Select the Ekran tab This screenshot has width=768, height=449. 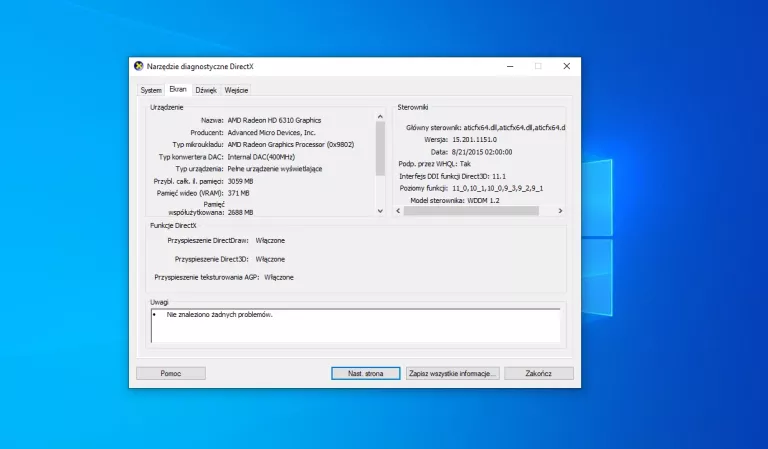[x=178, y=90]
